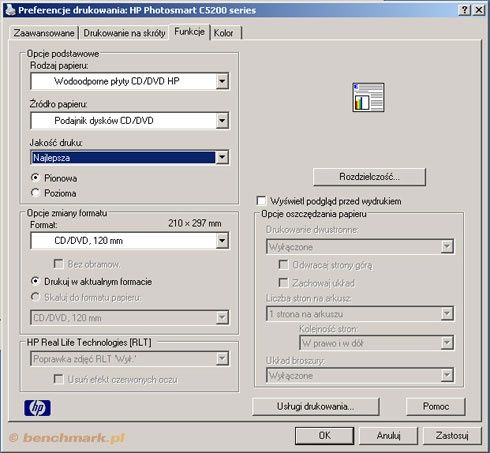
Task: Click the page layout preview icon
Action: pyautogui.click(x=368, y=97)
